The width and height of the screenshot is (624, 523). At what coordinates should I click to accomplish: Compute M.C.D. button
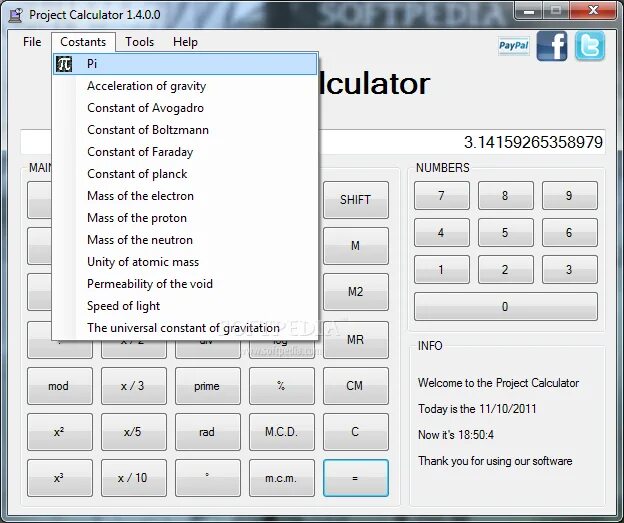pos(282,432)
